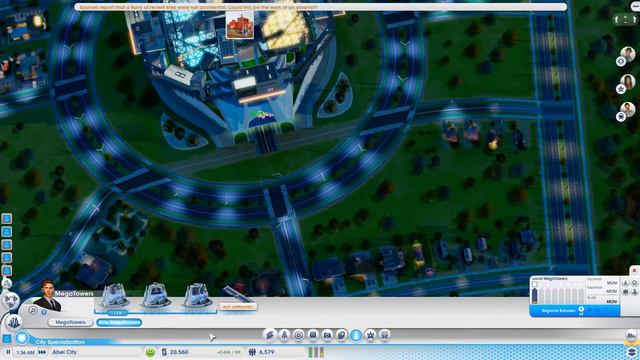The height and width of the screenshot is (360, 640).
Task: Click the lower-left icon in MegaTowers panel grid
Action: (625, 292)
